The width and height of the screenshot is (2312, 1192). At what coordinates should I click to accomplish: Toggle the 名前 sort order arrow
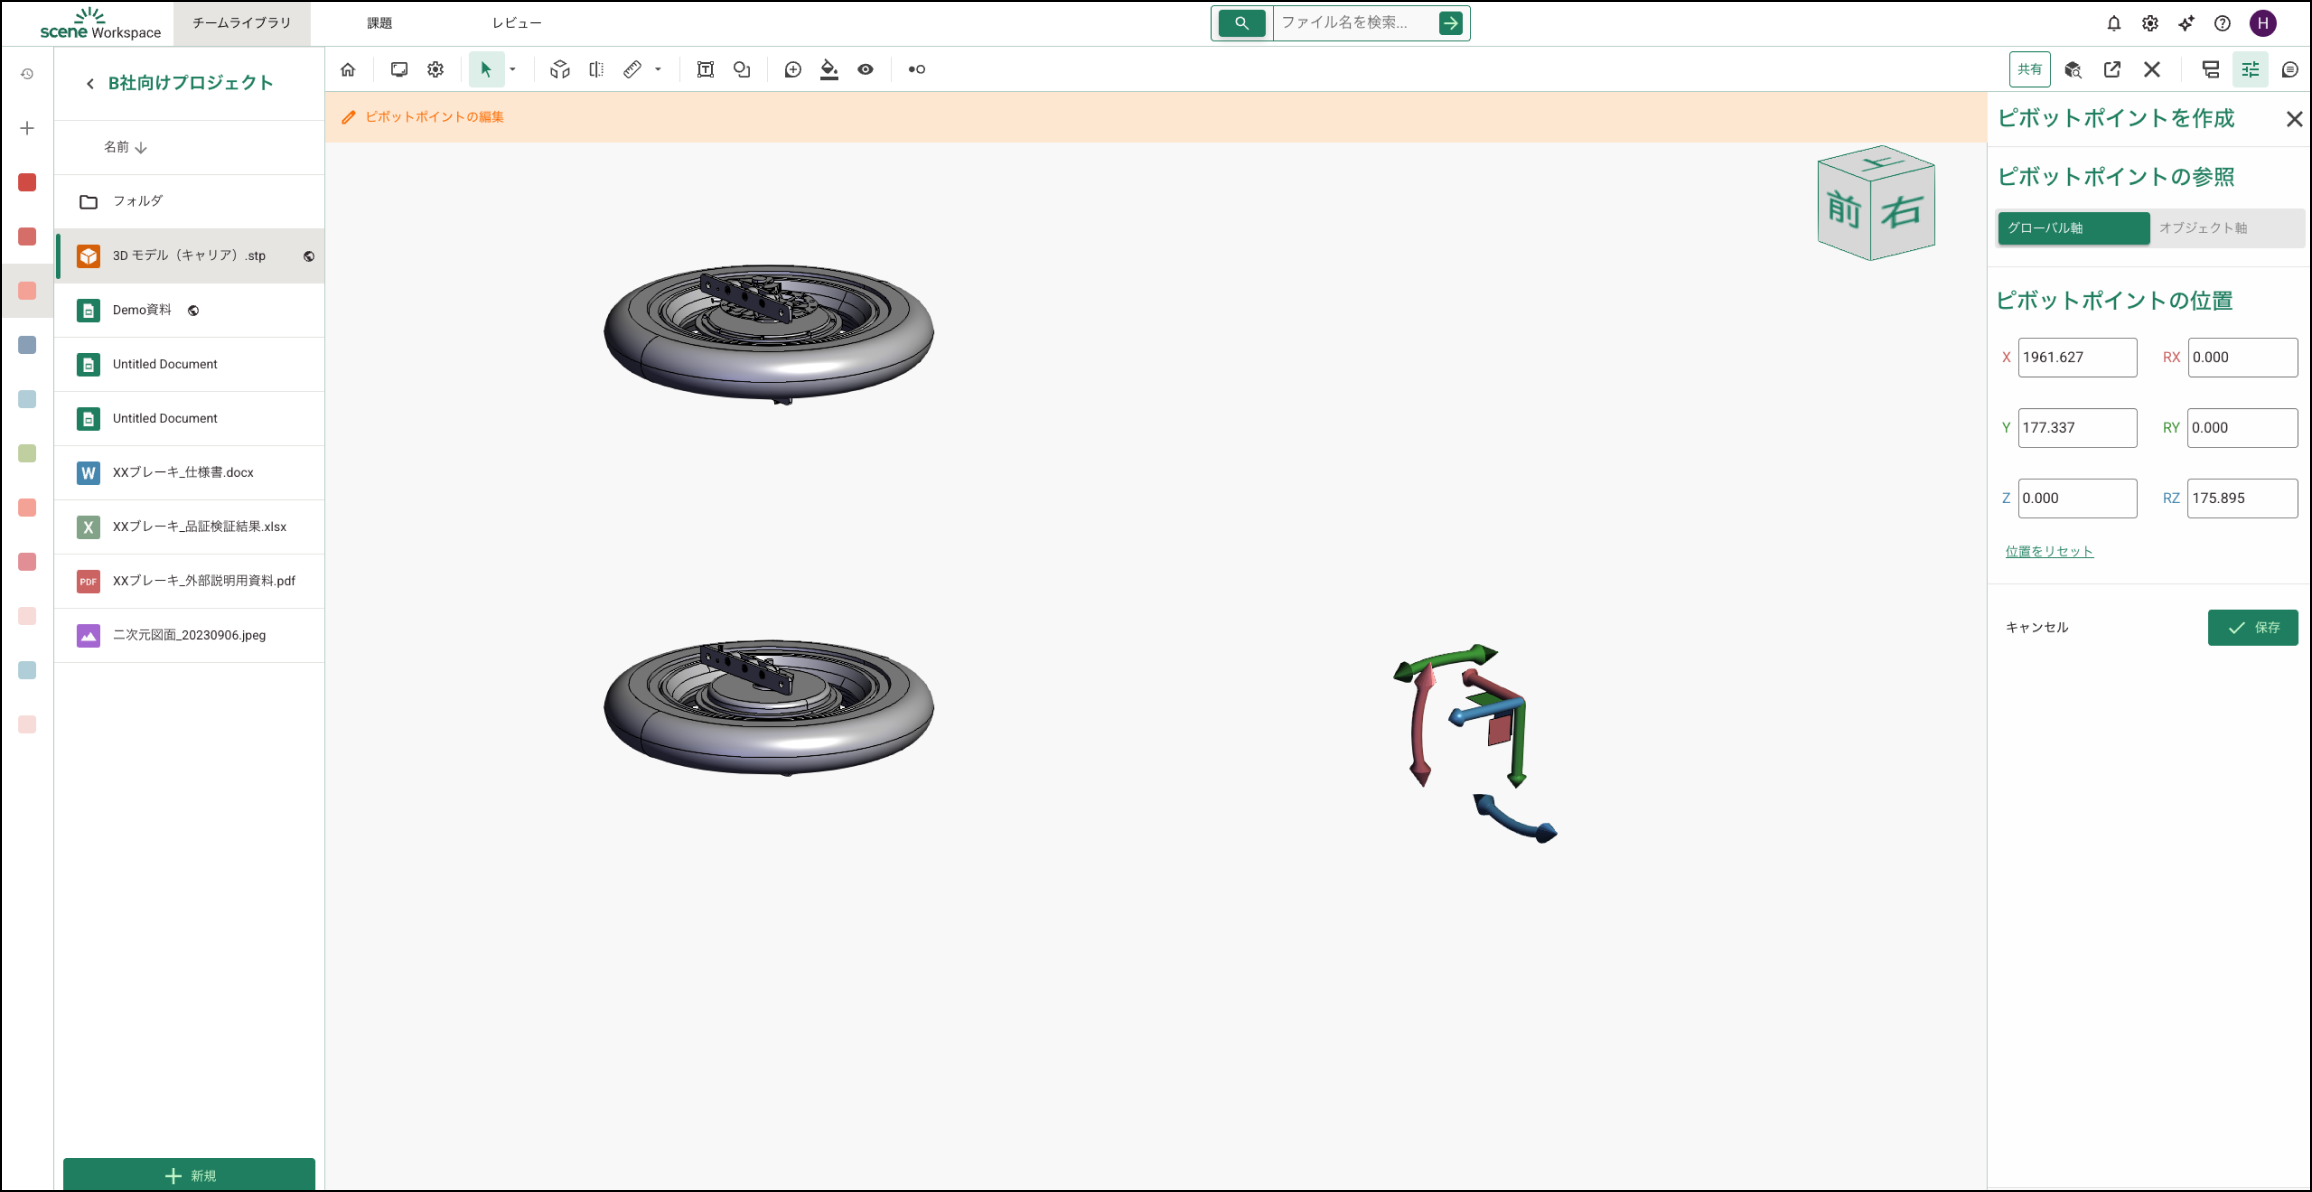(141, 147)
